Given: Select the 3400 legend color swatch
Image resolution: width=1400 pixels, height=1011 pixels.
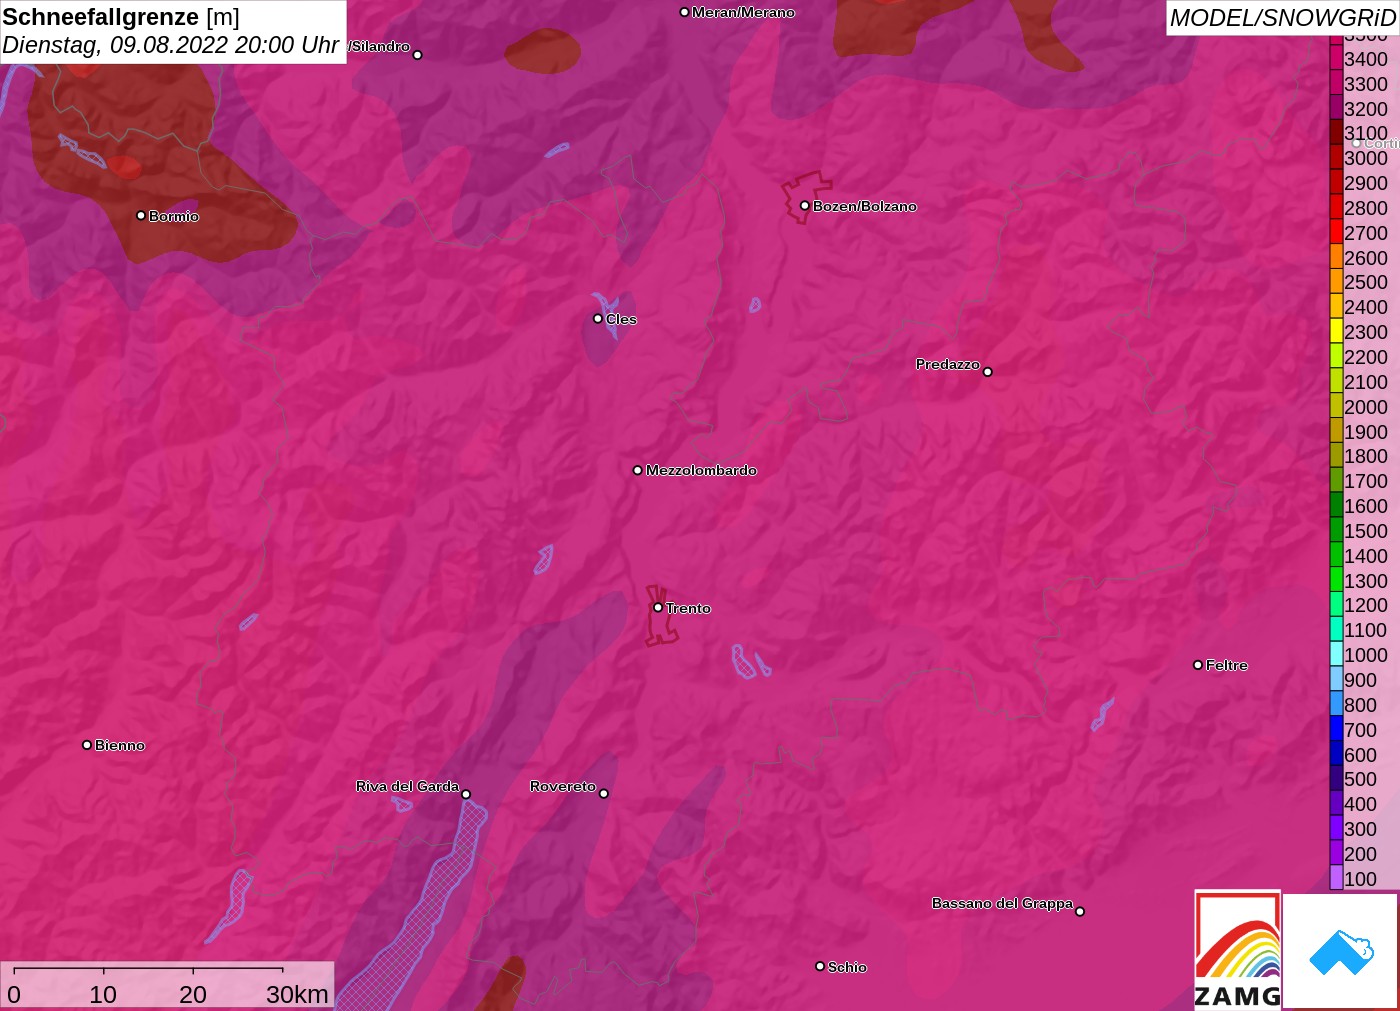Looking at the screenshot, I should tap(1336, 58).
